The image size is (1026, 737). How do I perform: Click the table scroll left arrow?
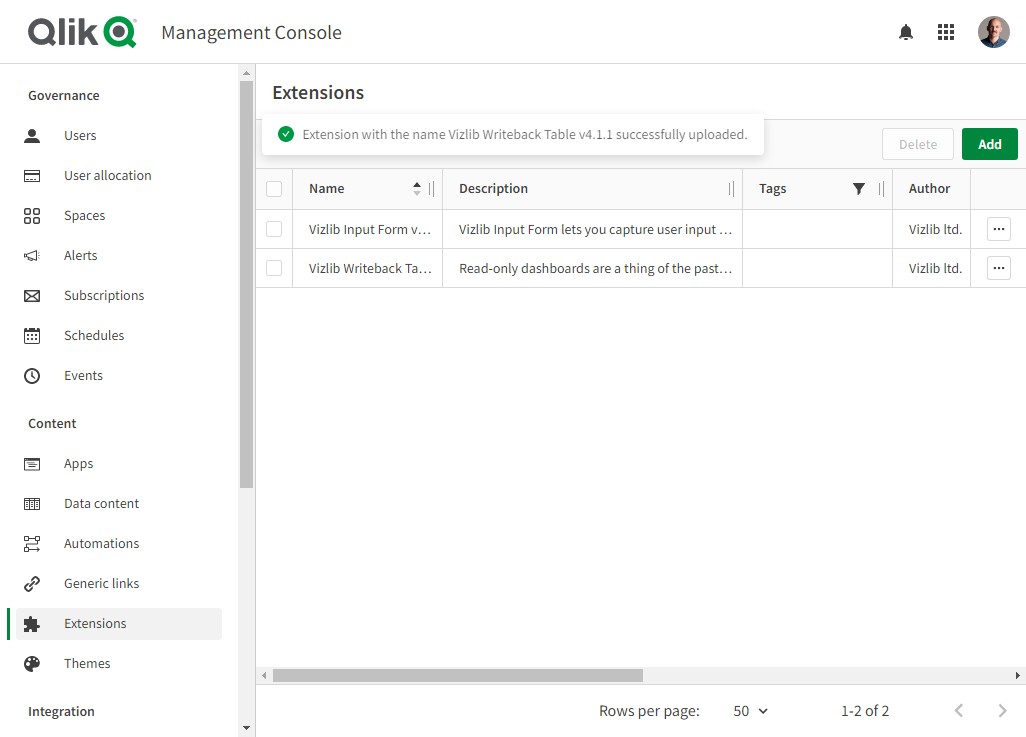click(x=264, y=675)
